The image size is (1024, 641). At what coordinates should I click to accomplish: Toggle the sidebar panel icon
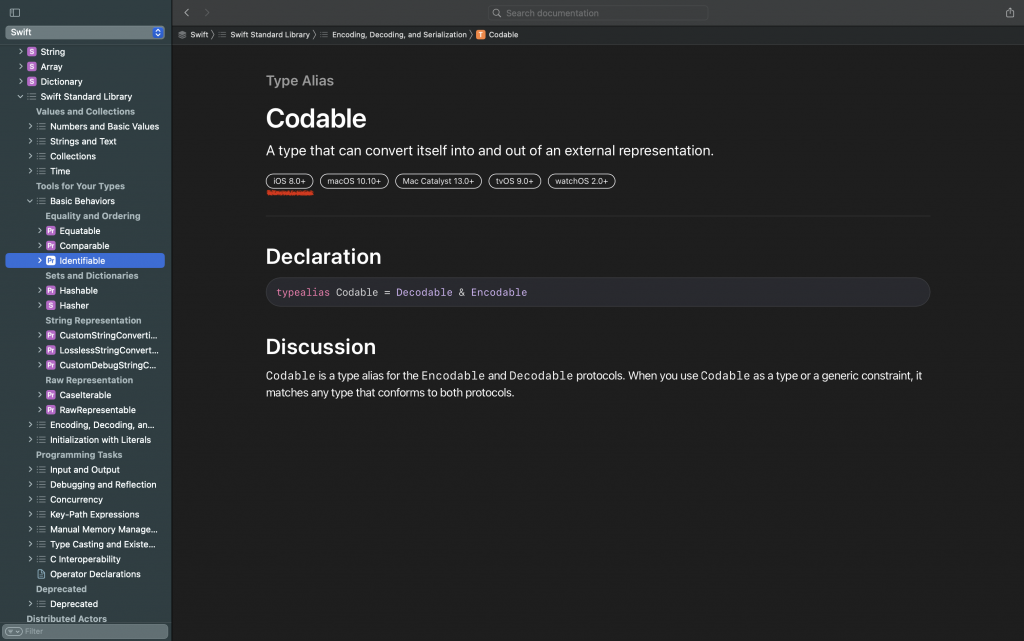coord(15,13)
